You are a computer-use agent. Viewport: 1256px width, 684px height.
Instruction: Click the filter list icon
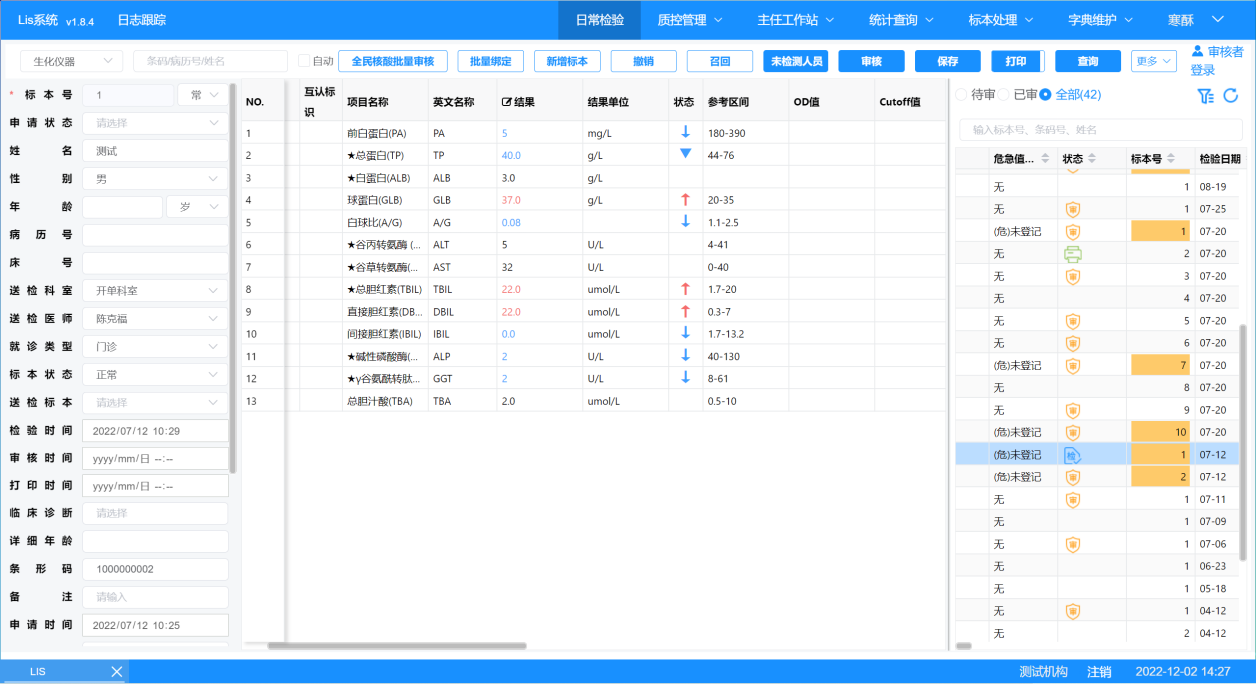pos(1205,96)
